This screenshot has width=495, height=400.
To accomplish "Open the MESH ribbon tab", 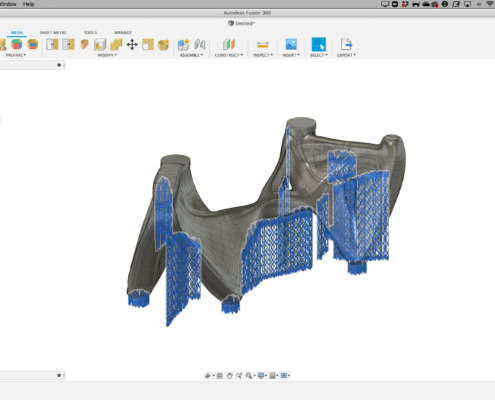I will click(17, 33).
